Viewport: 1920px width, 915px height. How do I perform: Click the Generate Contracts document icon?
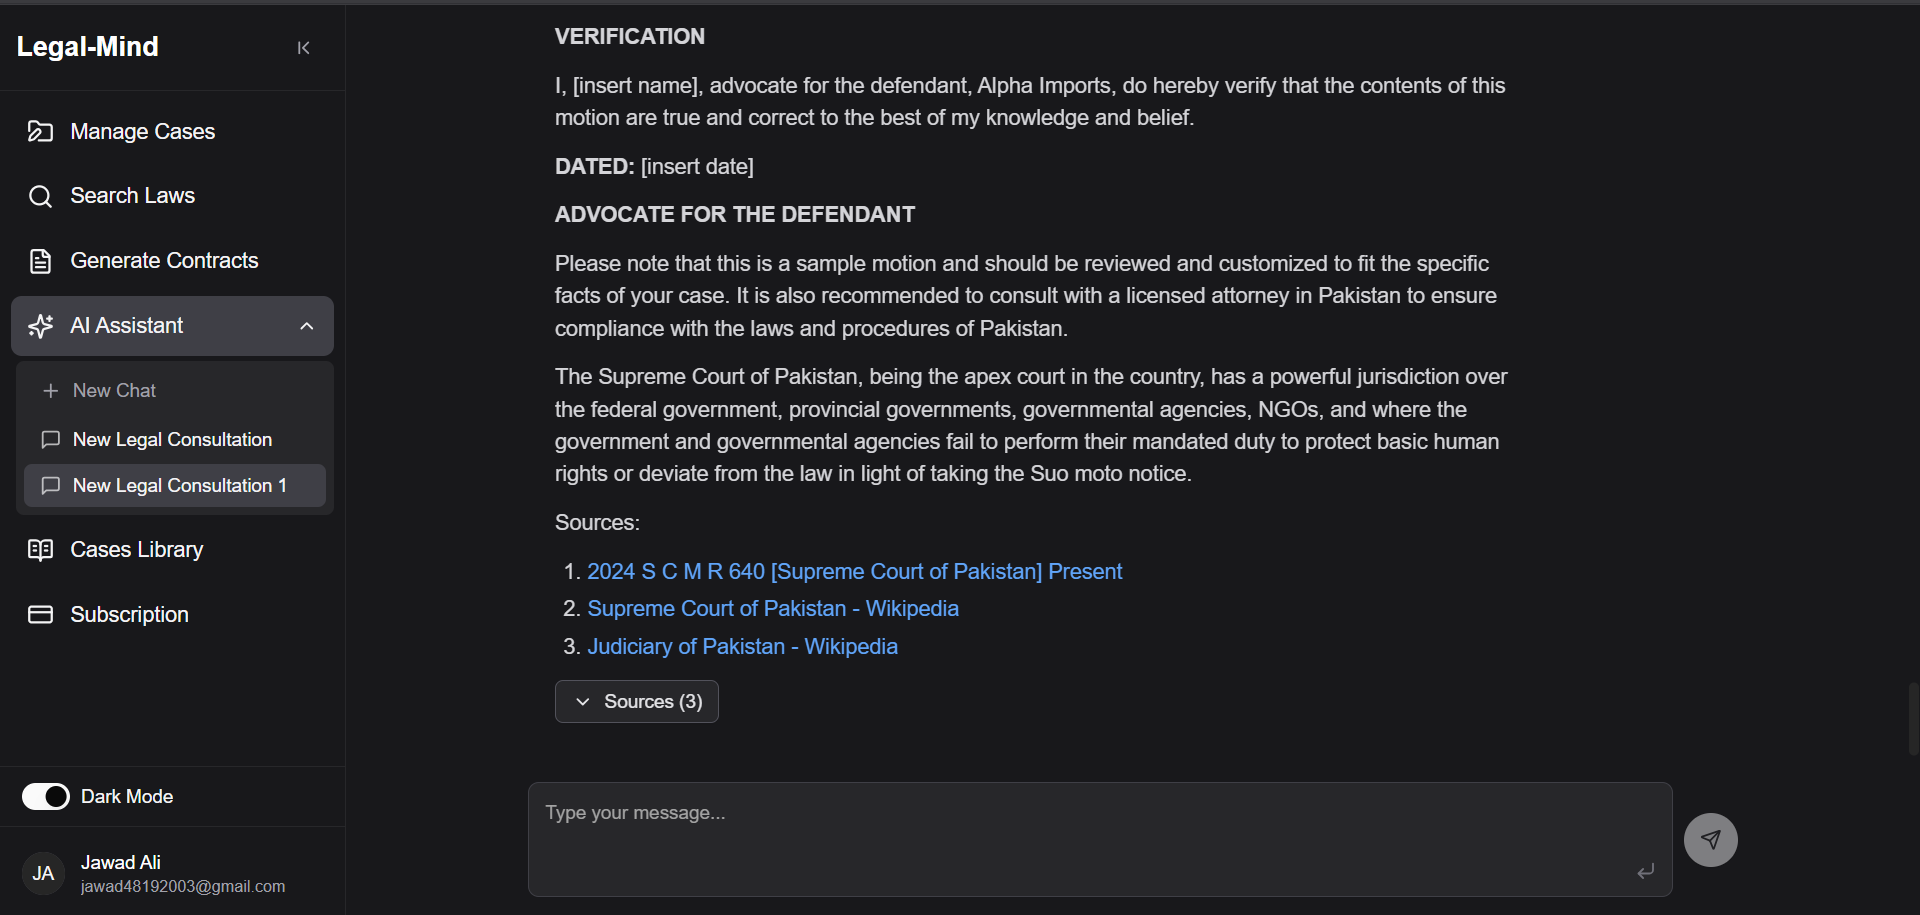(40, 261)
